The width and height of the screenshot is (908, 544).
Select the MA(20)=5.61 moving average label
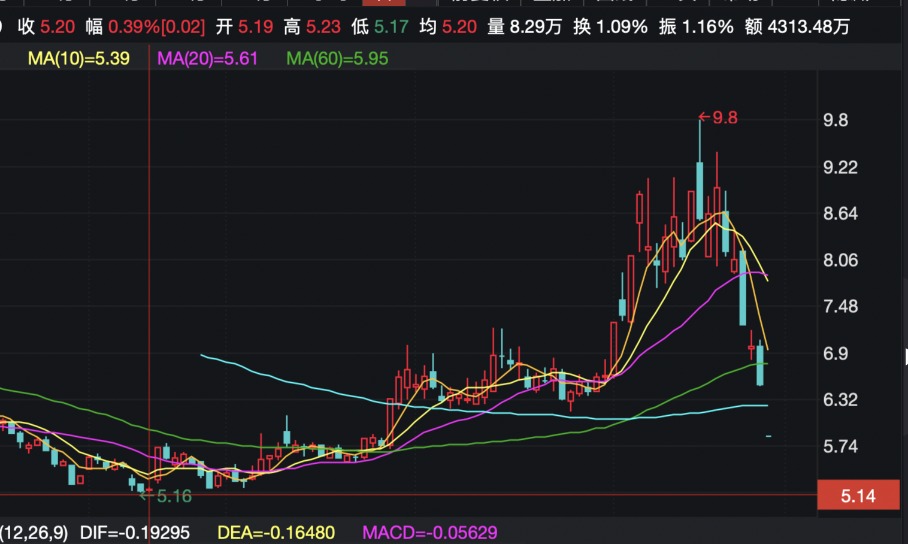tap(207, 59)
